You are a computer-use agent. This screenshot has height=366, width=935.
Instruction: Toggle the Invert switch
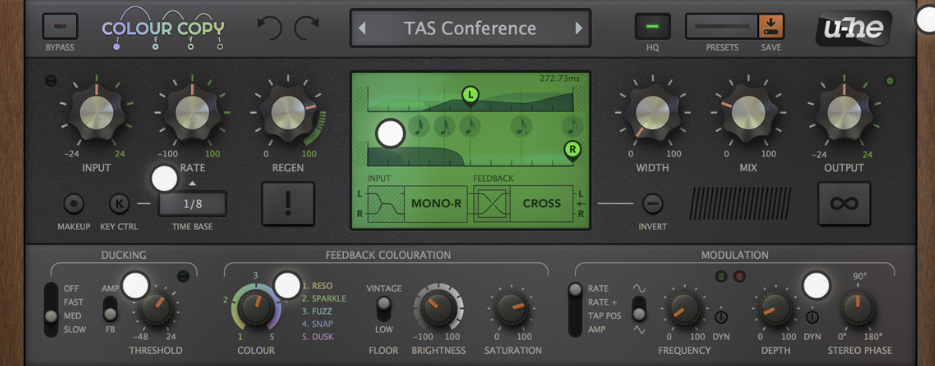click(652, 204)
